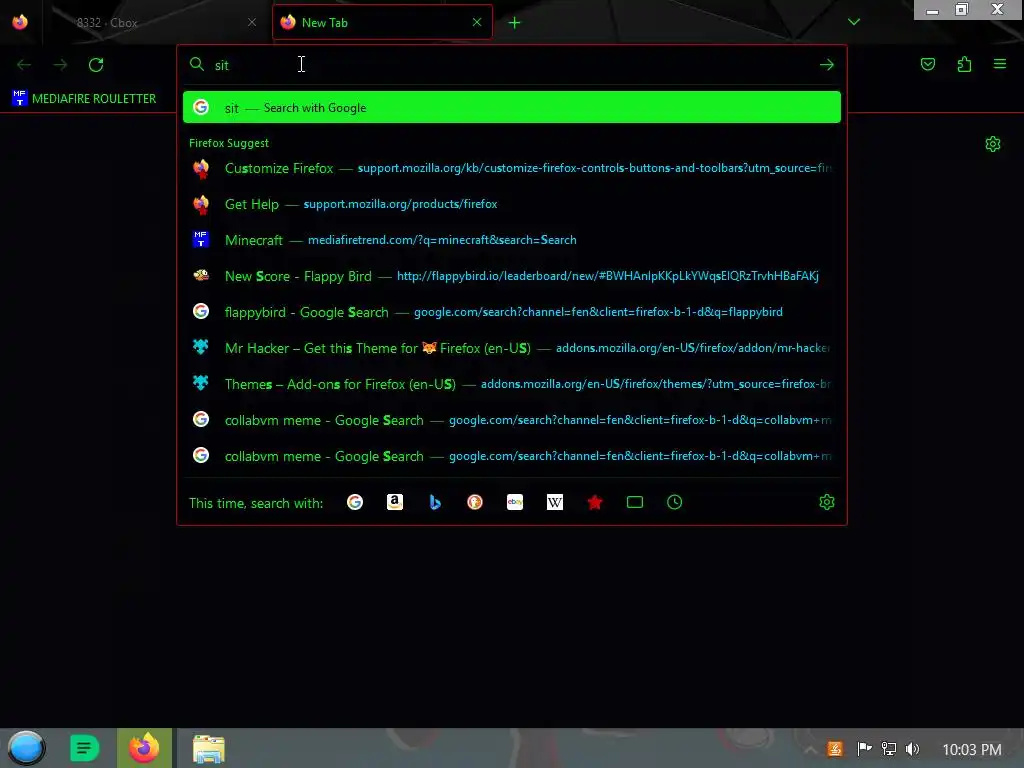Click the network tray icon
Image resolution: width=1024 pixels, height=768 pixels.
(x=888, y=749)
